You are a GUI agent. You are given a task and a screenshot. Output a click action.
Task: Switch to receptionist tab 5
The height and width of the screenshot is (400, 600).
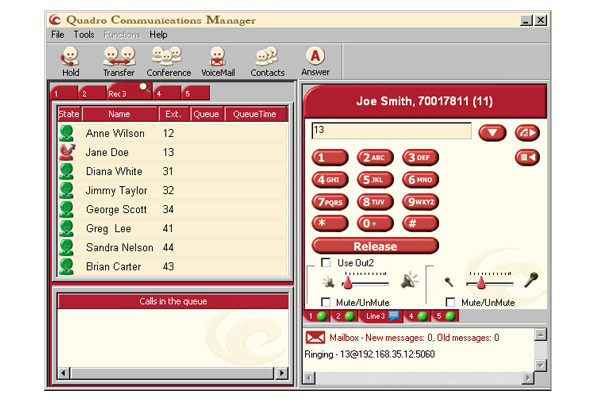coord(196,93)
